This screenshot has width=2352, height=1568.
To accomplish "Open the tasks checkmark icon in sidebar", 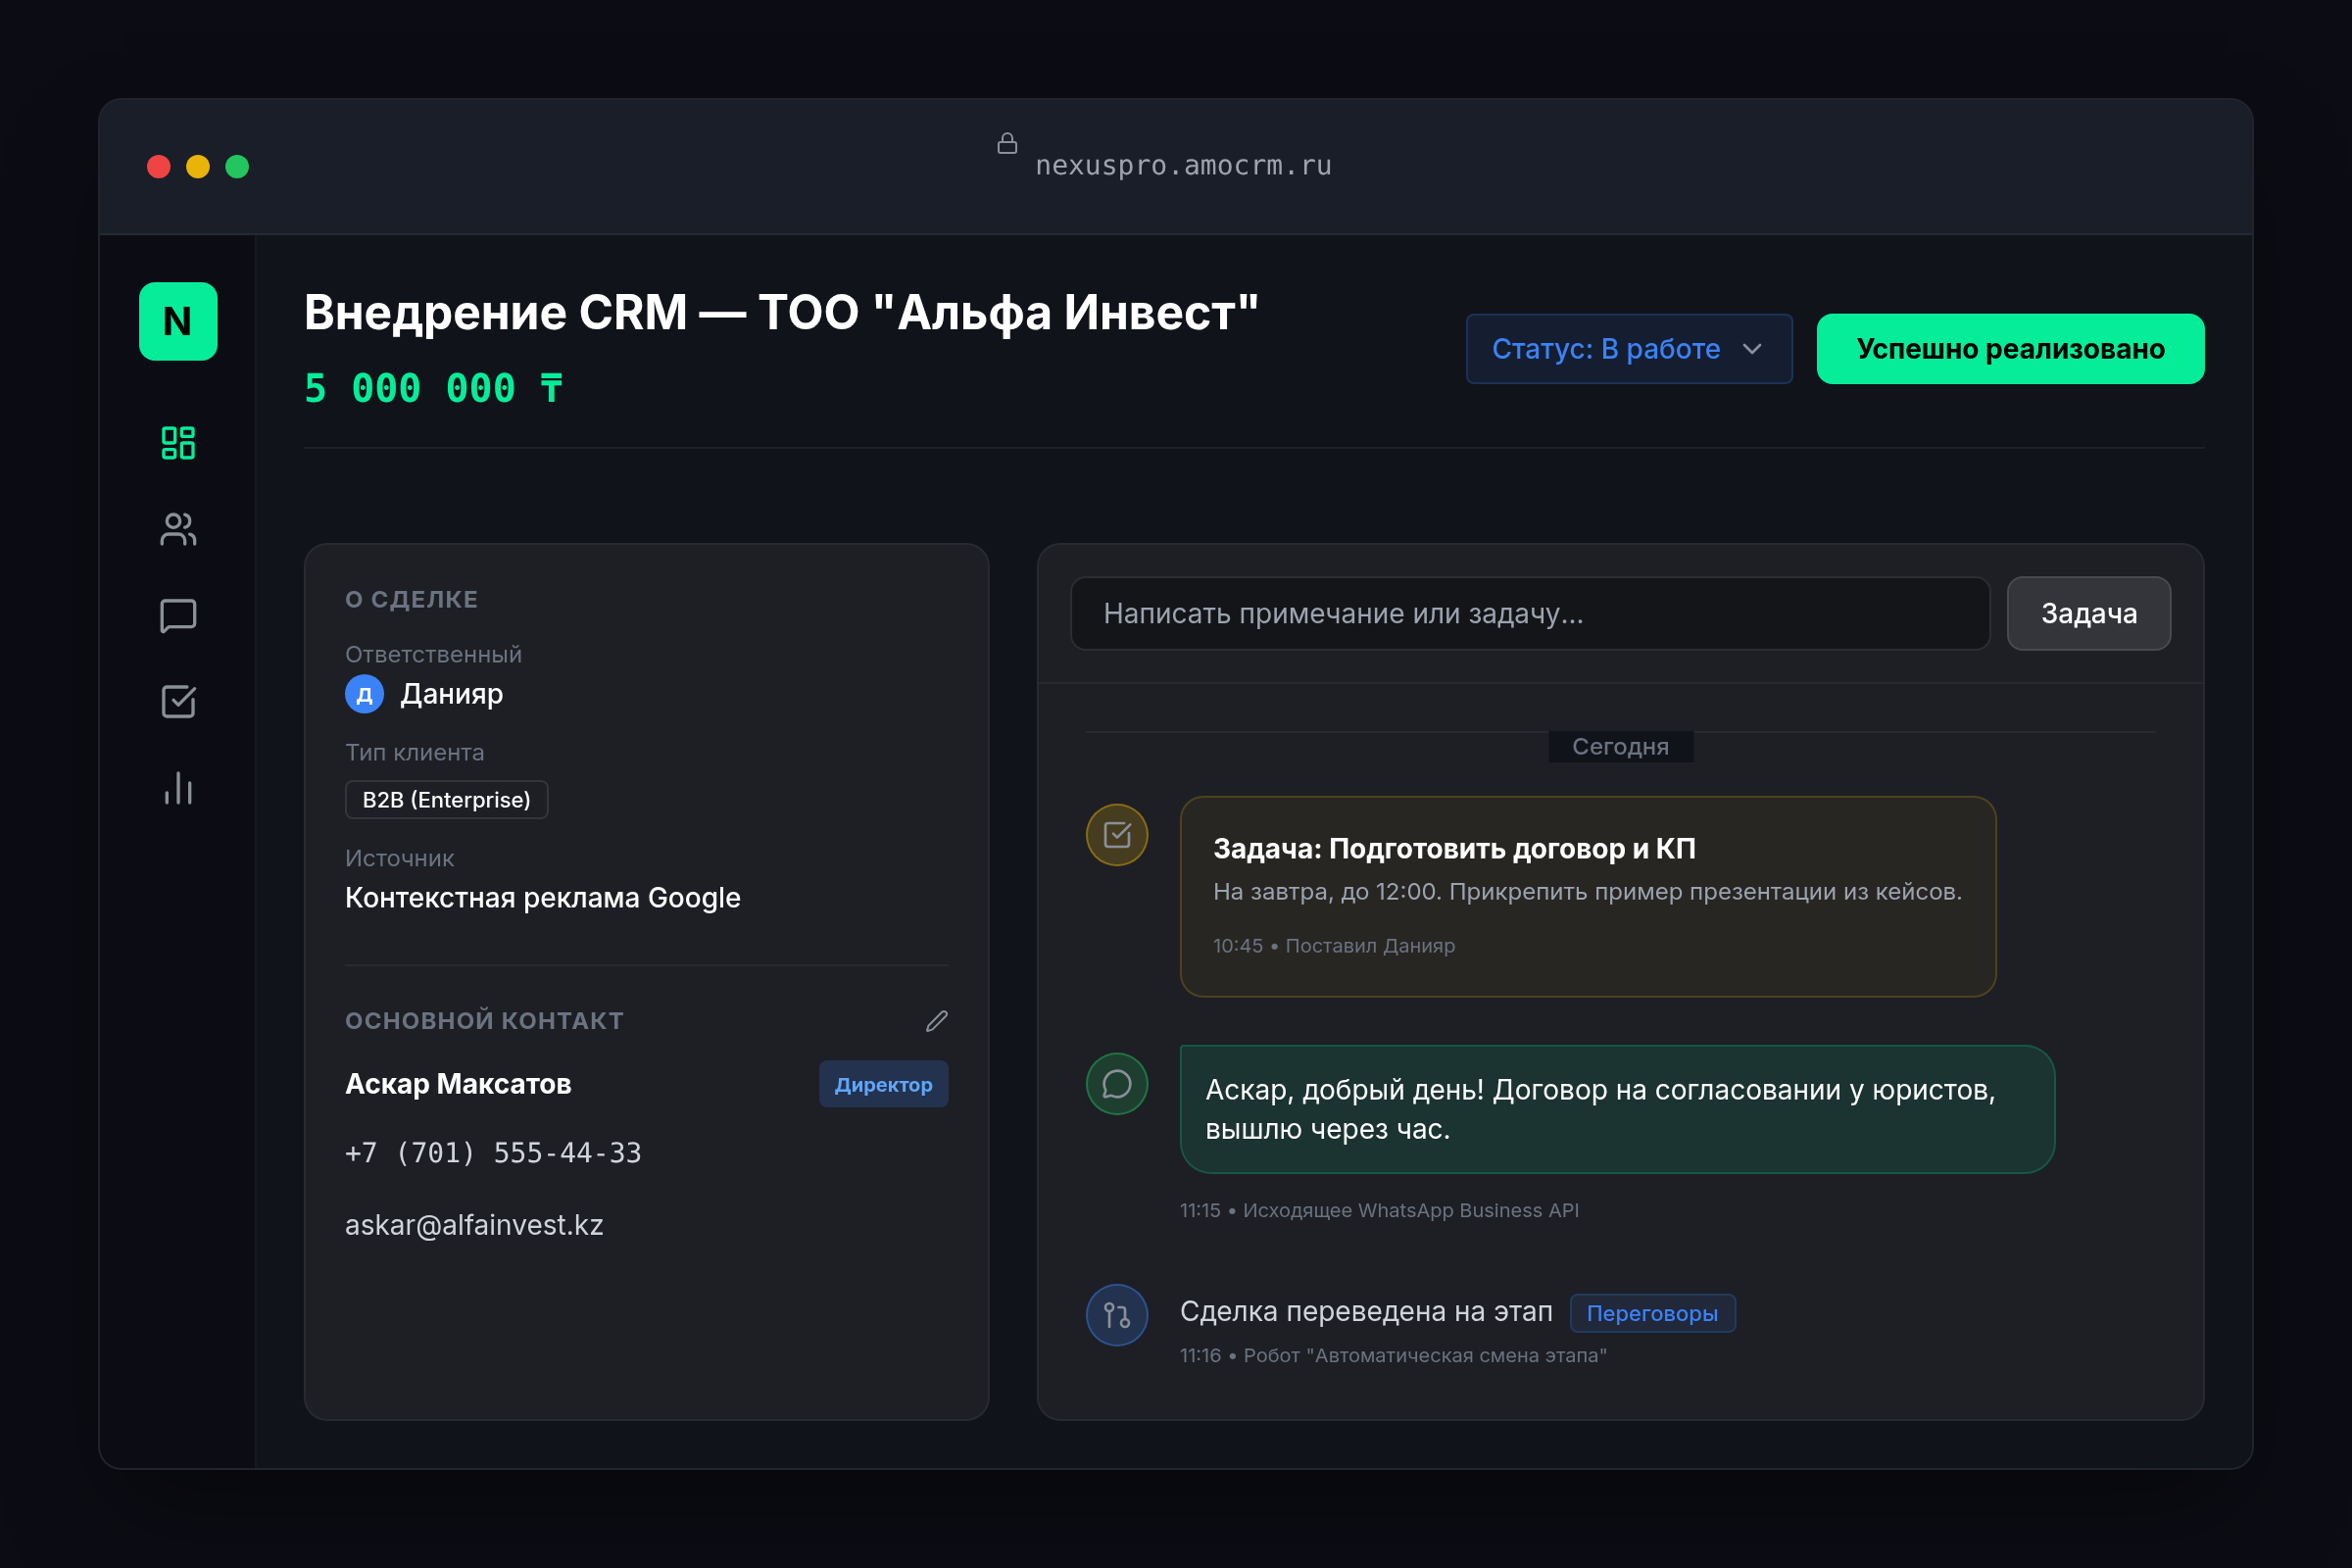I will click(178, 702).
